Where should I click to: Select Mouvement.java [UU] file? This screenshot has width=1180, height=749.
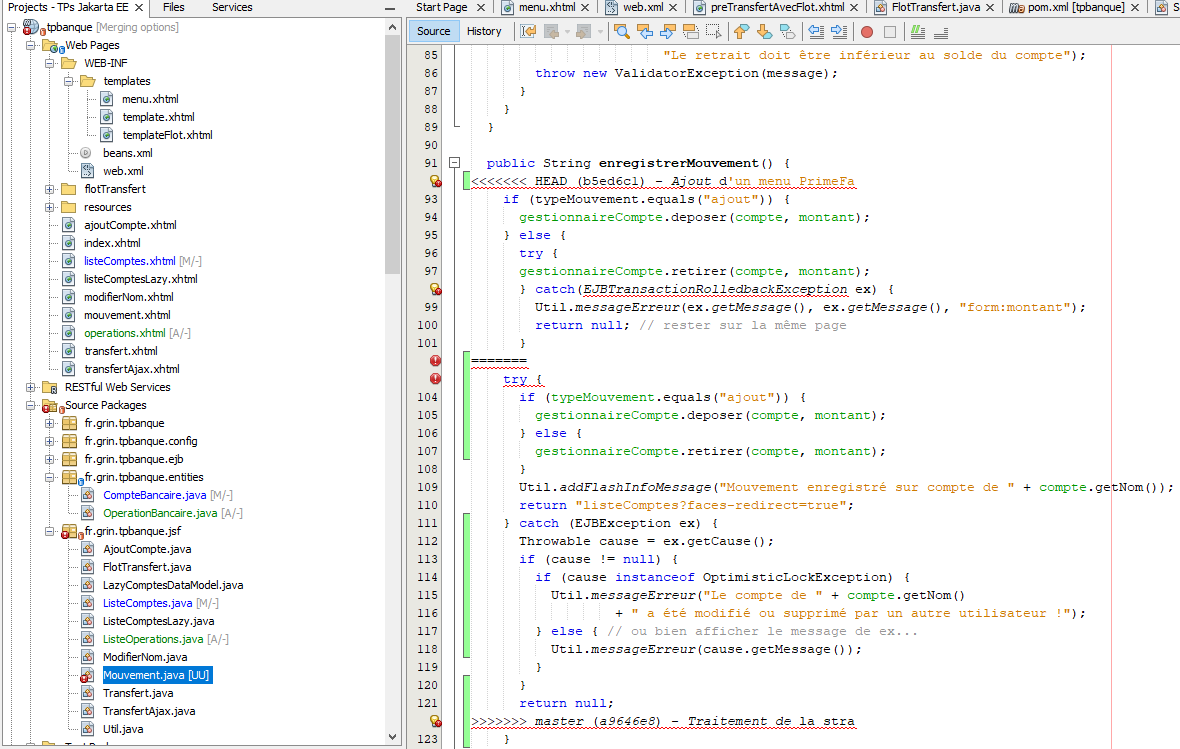pos(156,675)
